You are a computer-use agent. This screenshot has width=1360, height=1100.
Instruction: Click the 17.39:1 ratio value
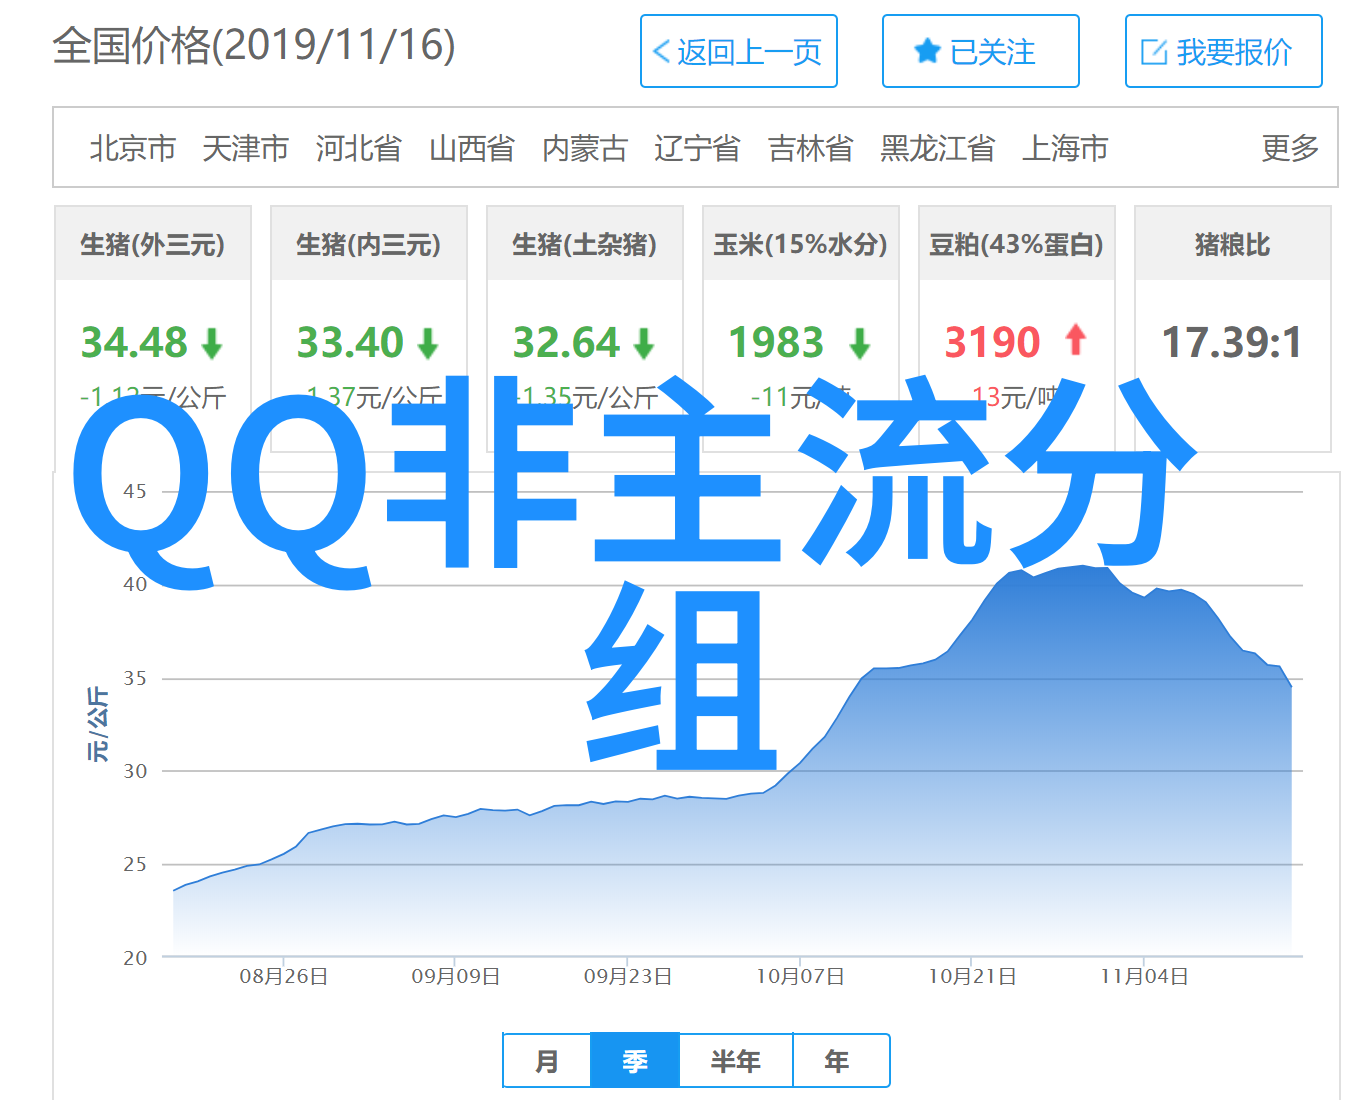point(1232,343)
